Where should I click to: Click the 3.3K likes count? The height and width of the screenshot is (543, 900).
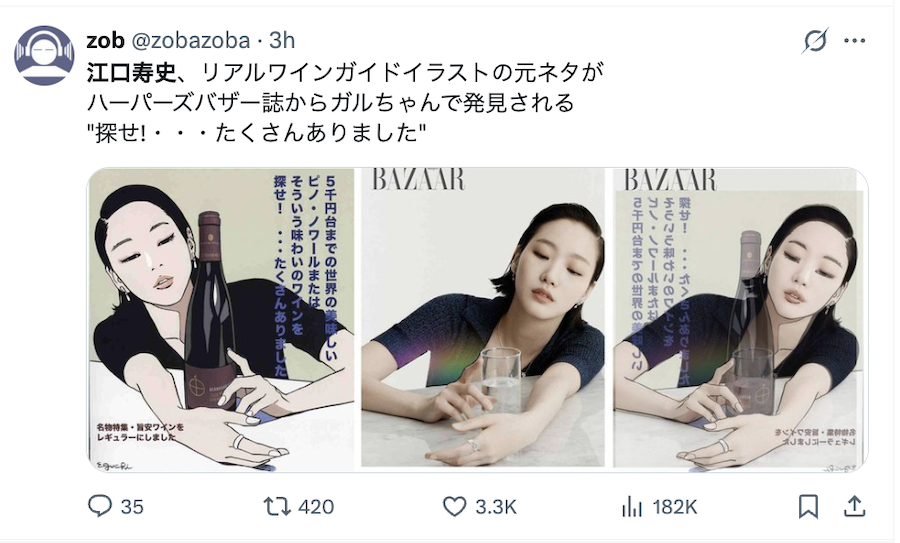[496, 507]
